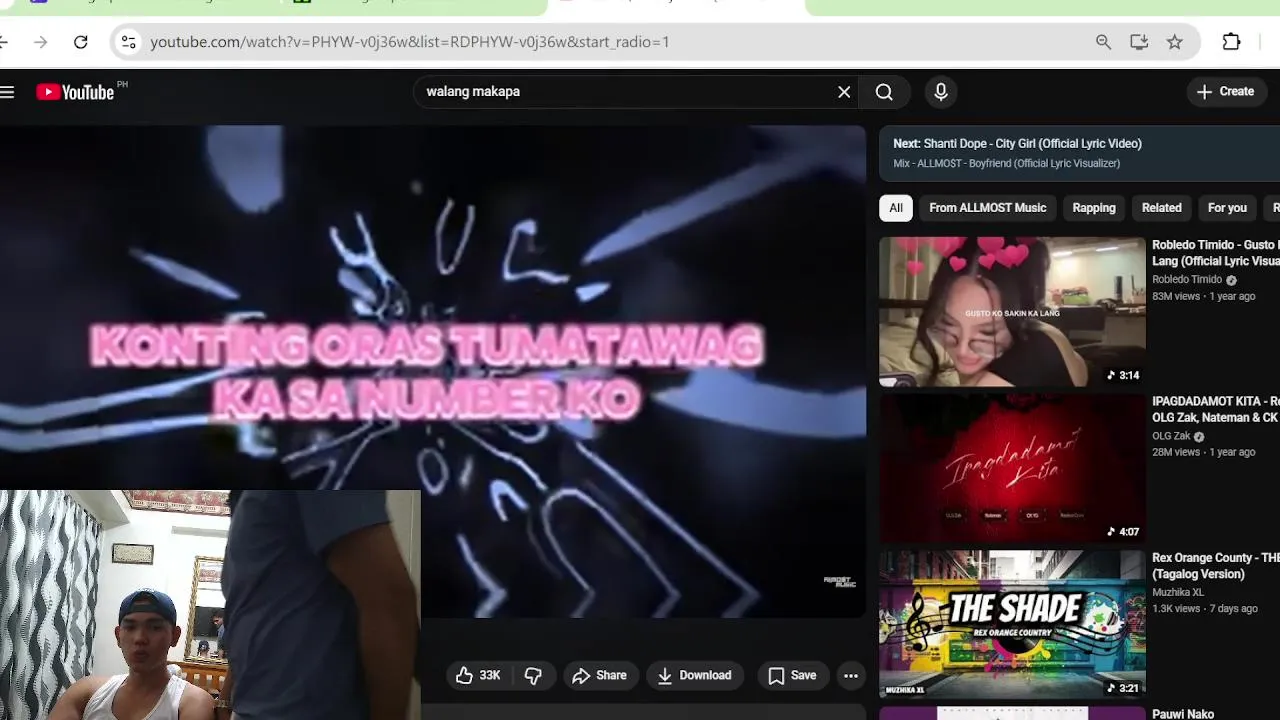This screenshot has width=1280, height=720.
Task: Click the install app icon in address bar
Action: [1139, 42]
